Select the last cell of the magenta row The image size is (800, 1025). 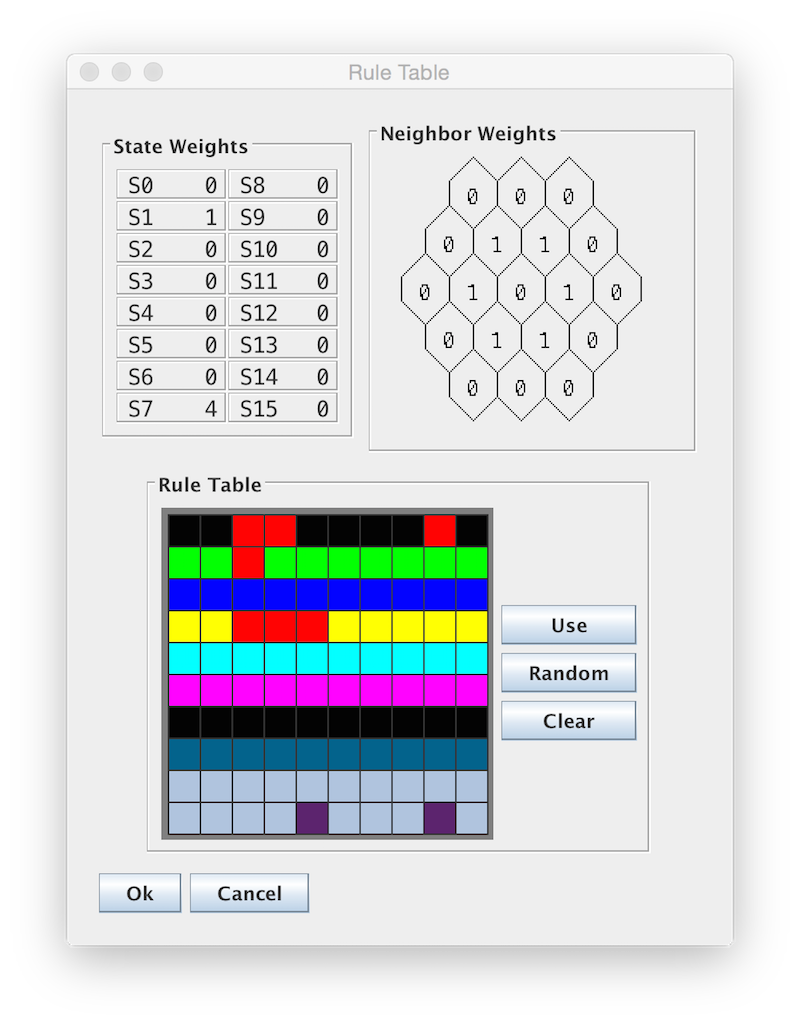(x=472, y=690)
